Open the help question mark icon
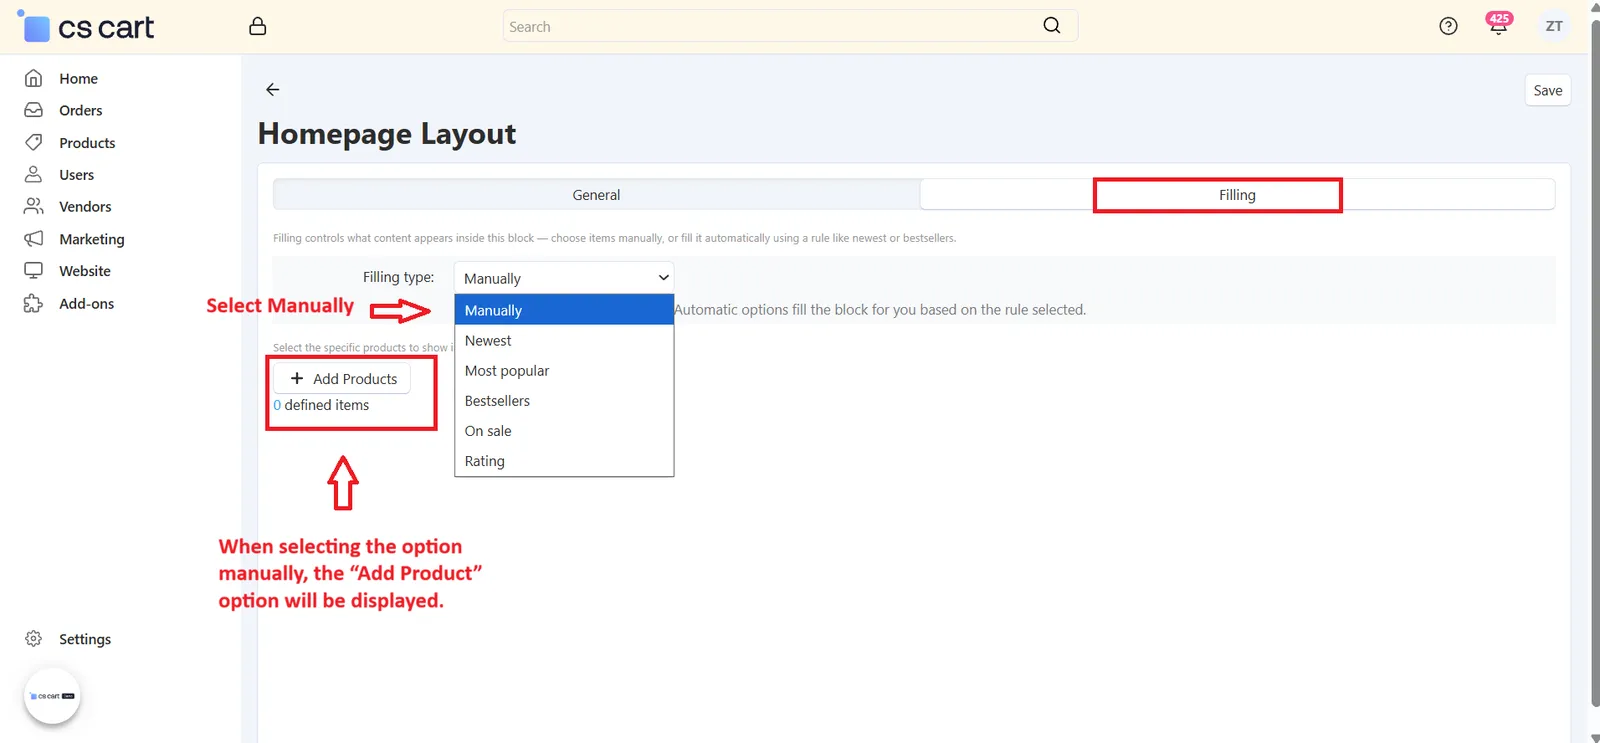The width and height of the screenshot is (1600, 743). tap(1448, 26)
